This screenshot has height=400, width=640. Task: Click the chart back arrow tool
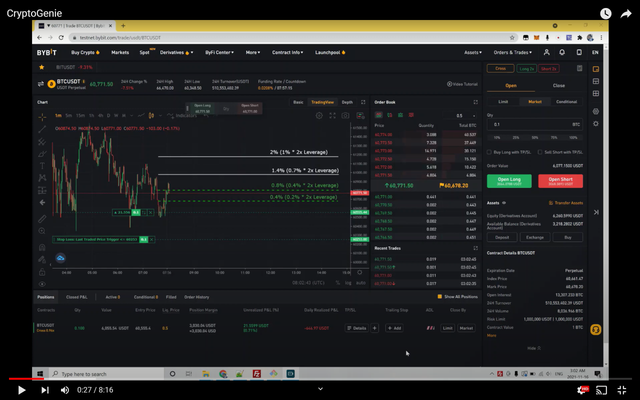click(x=42, y=202)
